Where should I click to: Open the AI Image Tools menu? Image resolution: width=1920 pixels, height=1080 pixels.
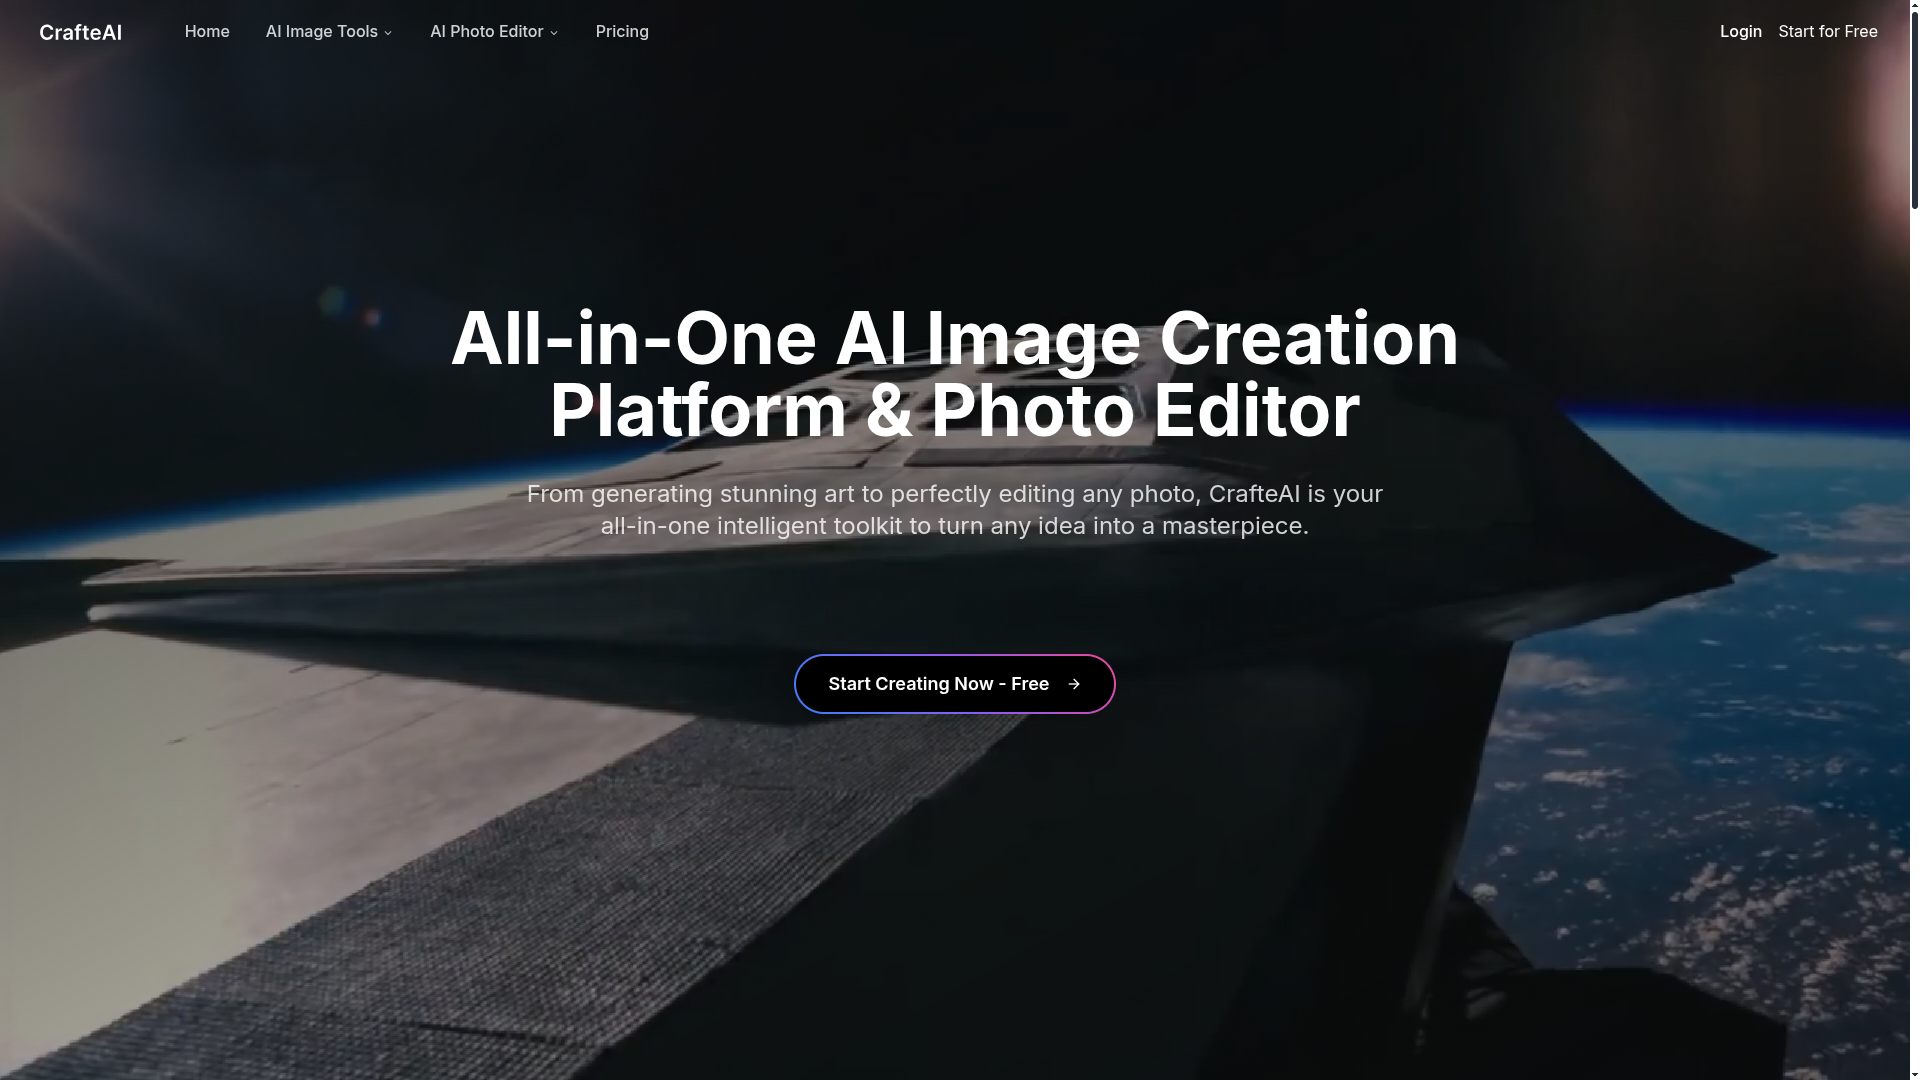point(321,32)
